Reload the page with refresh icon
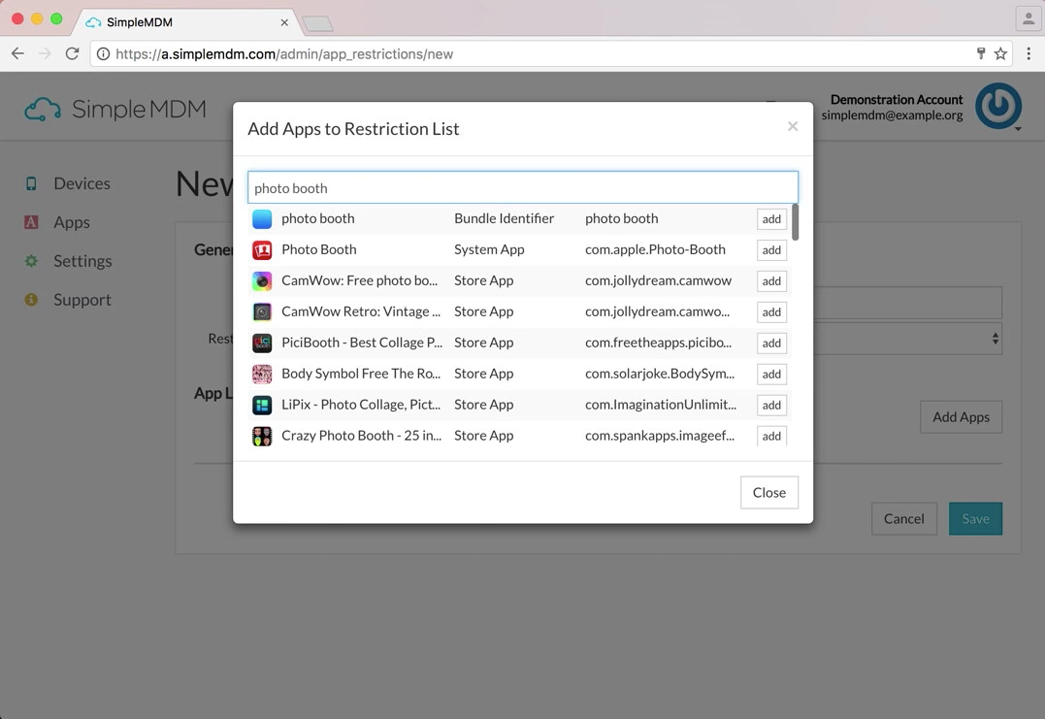 tap(72, 53)
